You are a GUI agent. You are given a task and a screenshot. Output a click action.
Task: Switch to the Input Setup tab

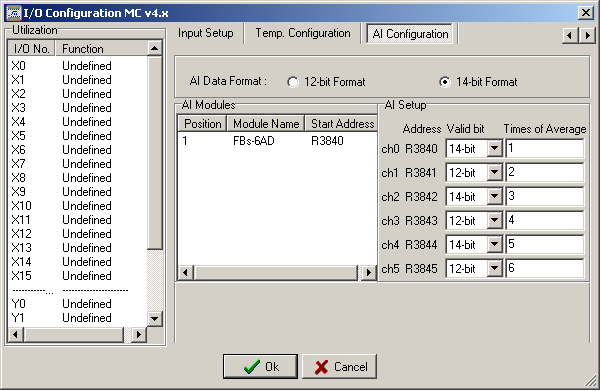[x=205, y=33]
